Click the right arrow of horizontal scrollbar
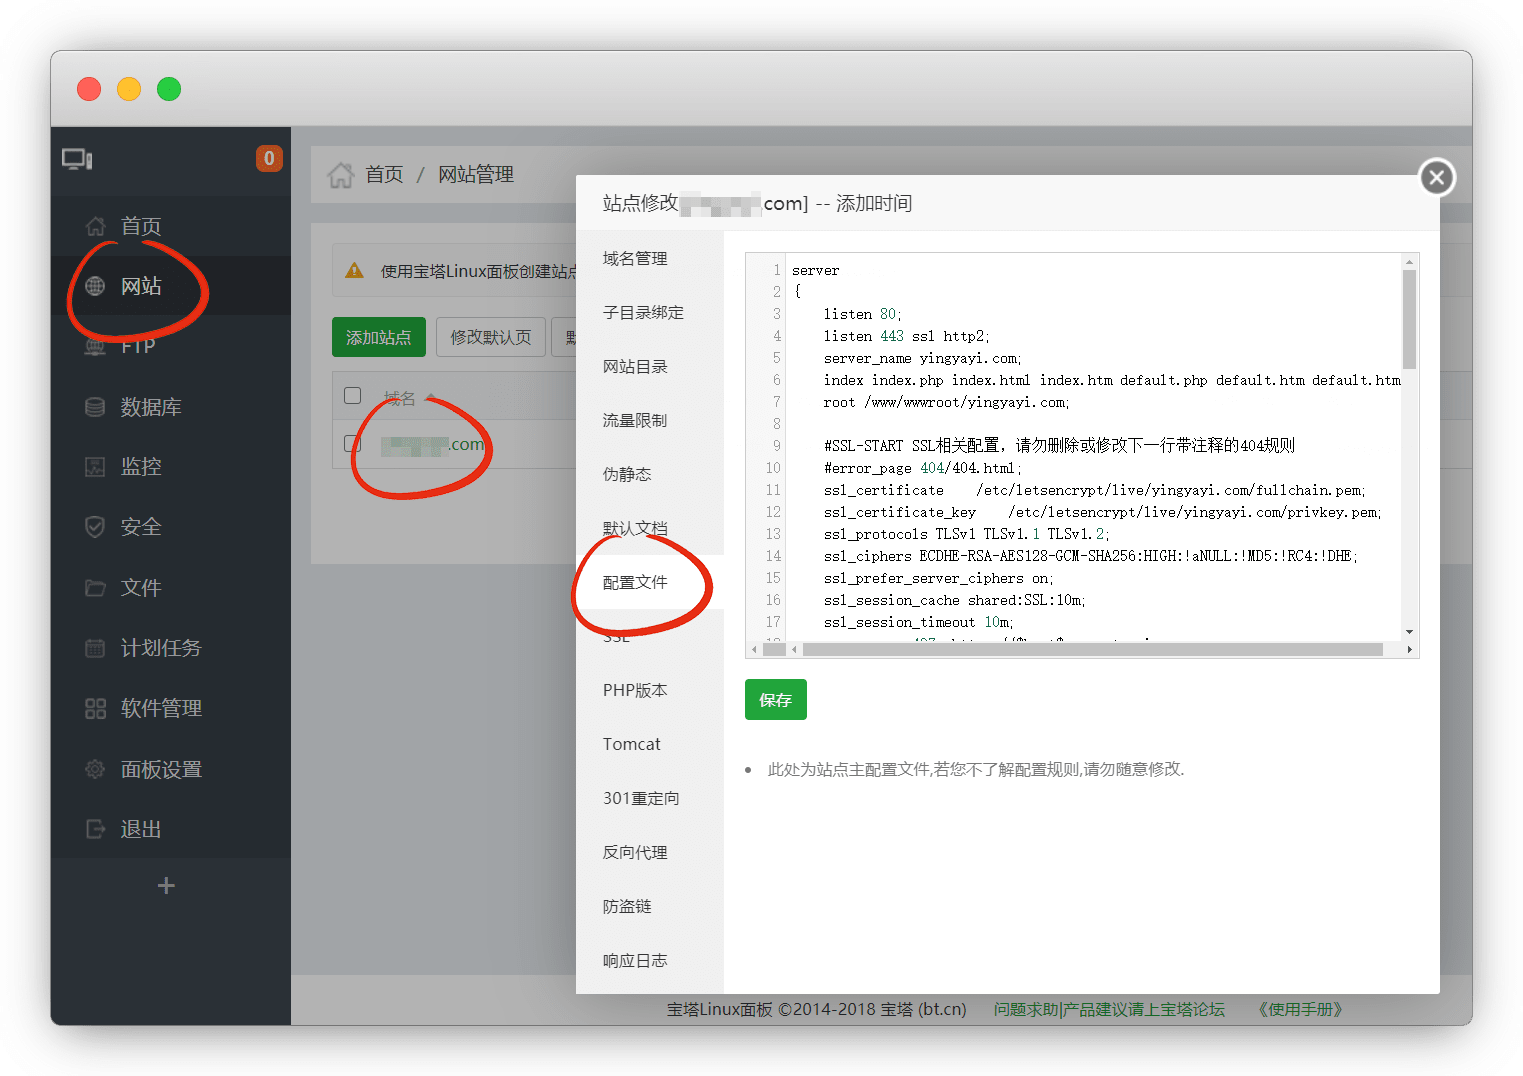Image resolution: width=1523 pixels, height=1076 pixels. [x=1409, y=650]
